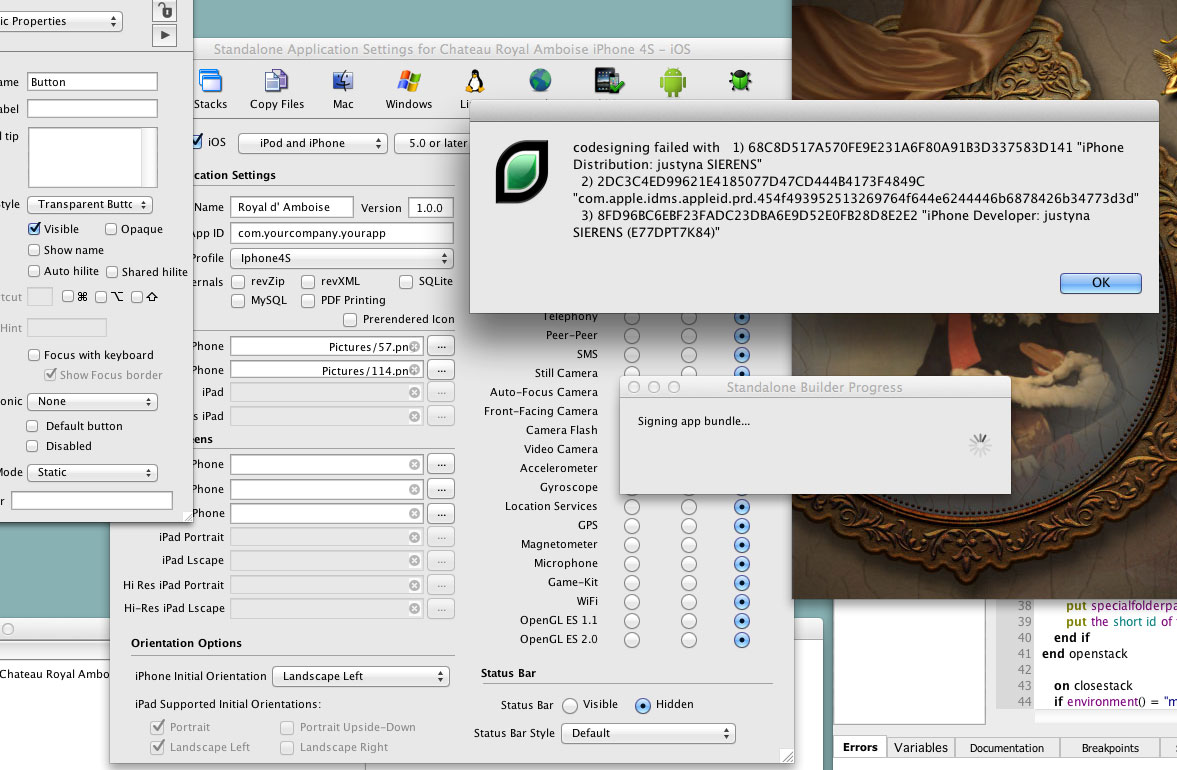This screenshot has width=1177, height=770.
Task: Open the Stacks settings pane
Action: pyautogui.click(x=210, y=88)
